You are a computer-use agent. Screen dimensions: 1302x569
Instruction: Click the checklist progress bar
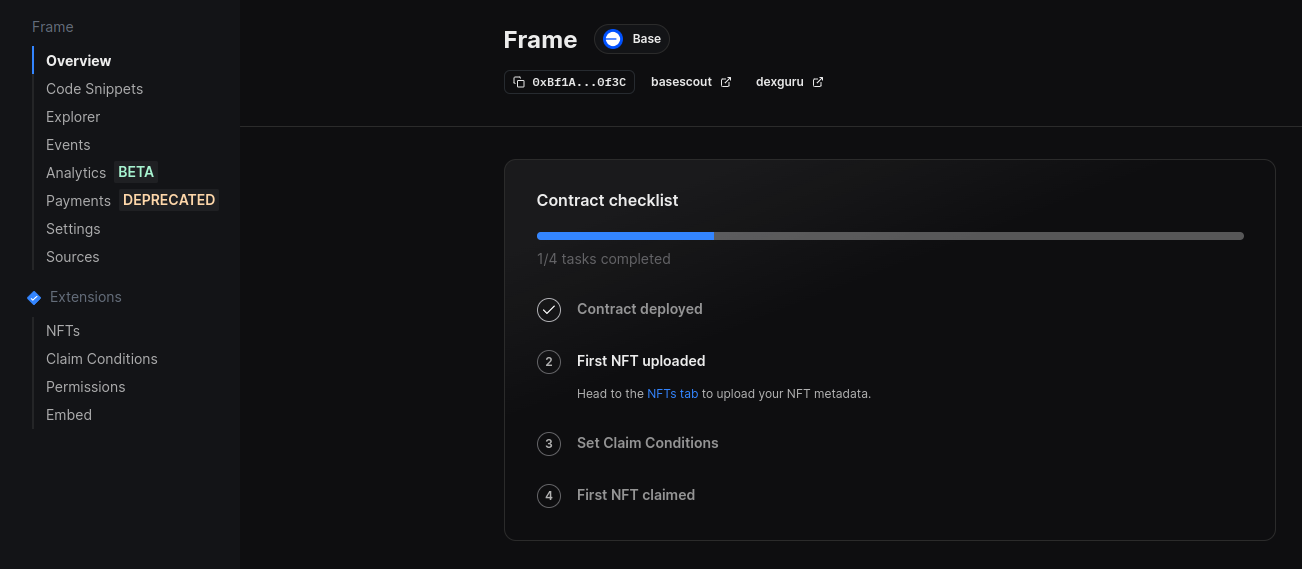click(x=890, y=236)
